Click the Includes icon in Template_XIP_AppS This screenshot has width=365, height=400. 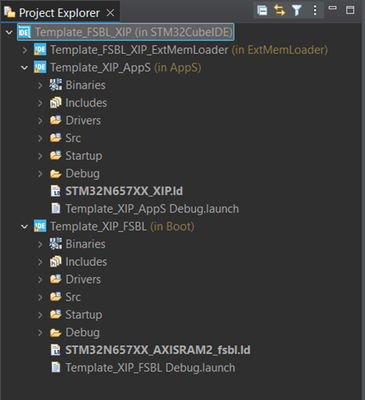tap(56, 103)
